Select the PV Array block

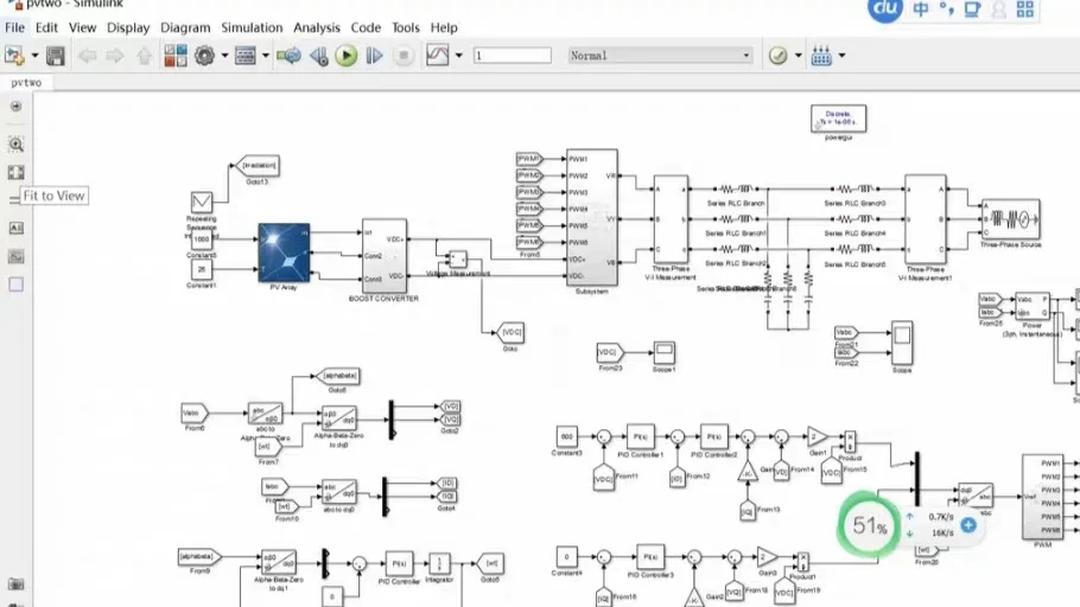(x=284, y=252)
